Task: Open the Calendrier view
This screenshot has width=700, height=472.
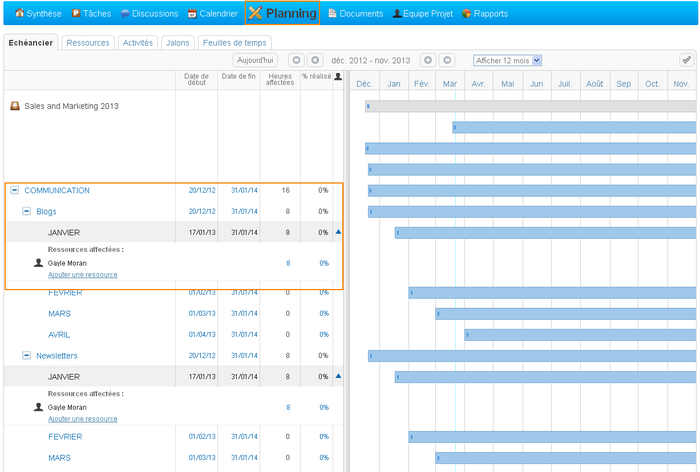Action: 213,14
